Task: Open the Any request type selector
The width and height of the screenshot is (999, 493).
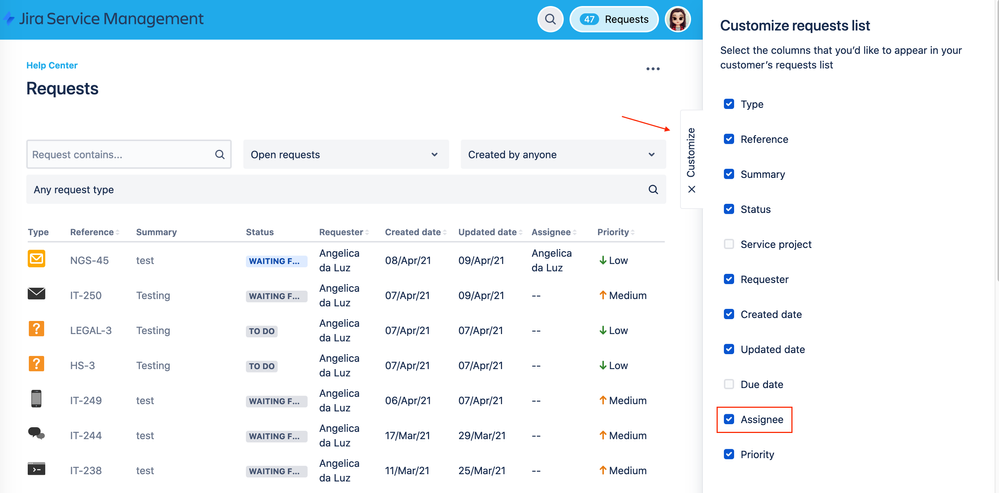Action: [346, 189]
